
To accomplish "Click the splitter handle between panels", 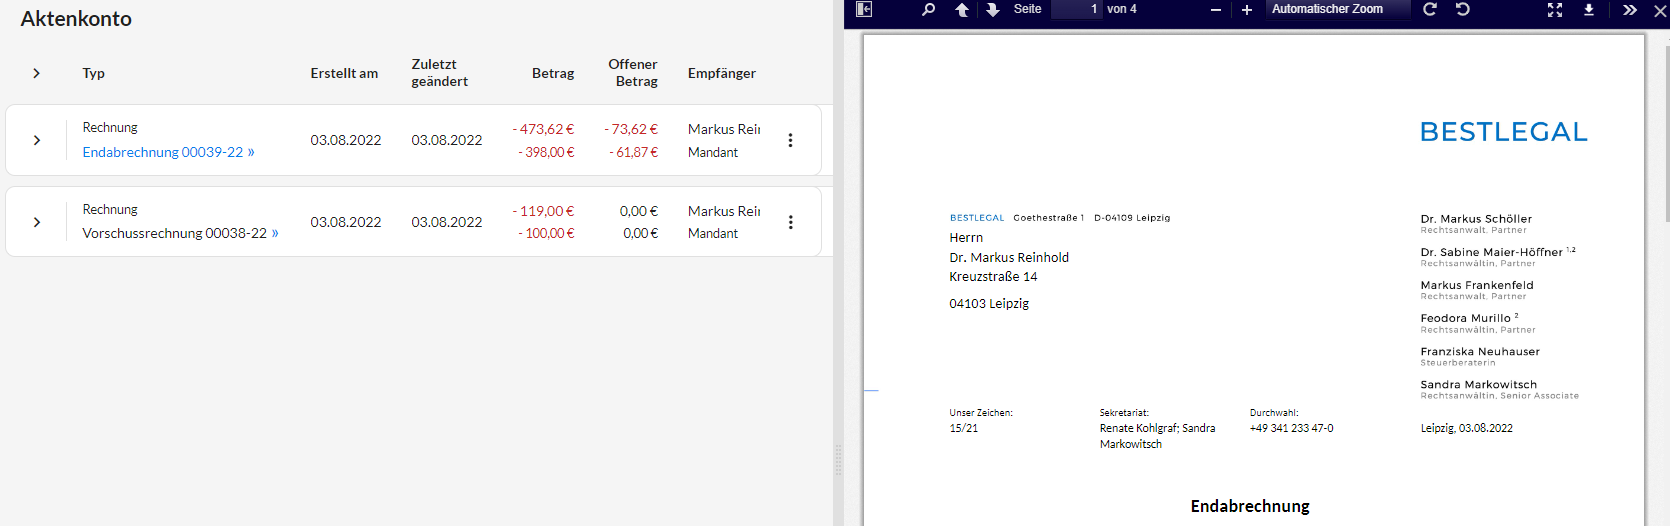I will pyautogui.click(x=838, y=460).
